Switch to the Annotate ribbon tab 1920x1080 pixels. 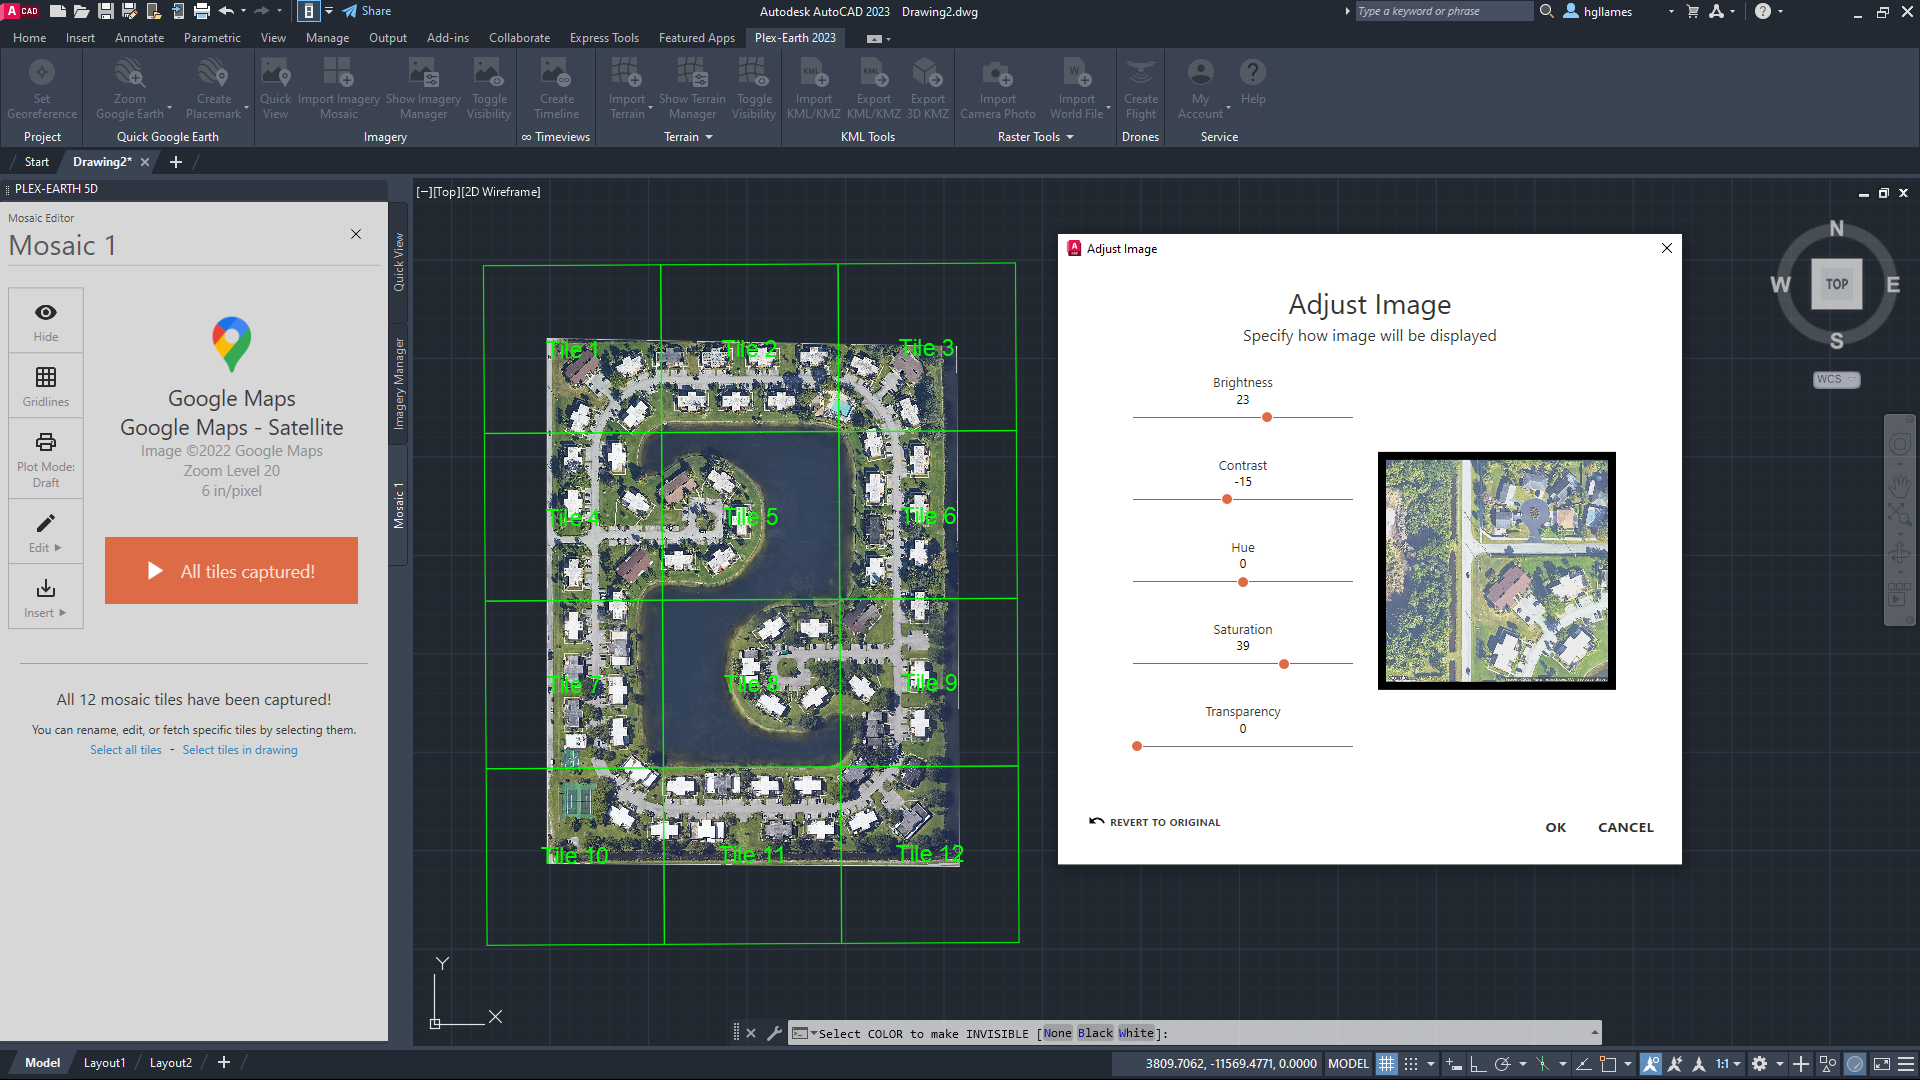(x=139, y=38)
